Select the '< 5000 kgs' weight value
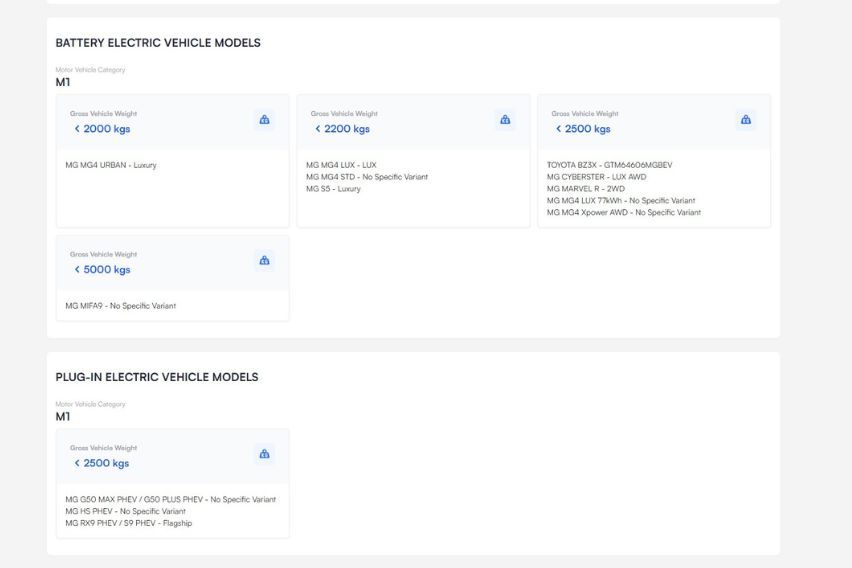 (102, 270)
